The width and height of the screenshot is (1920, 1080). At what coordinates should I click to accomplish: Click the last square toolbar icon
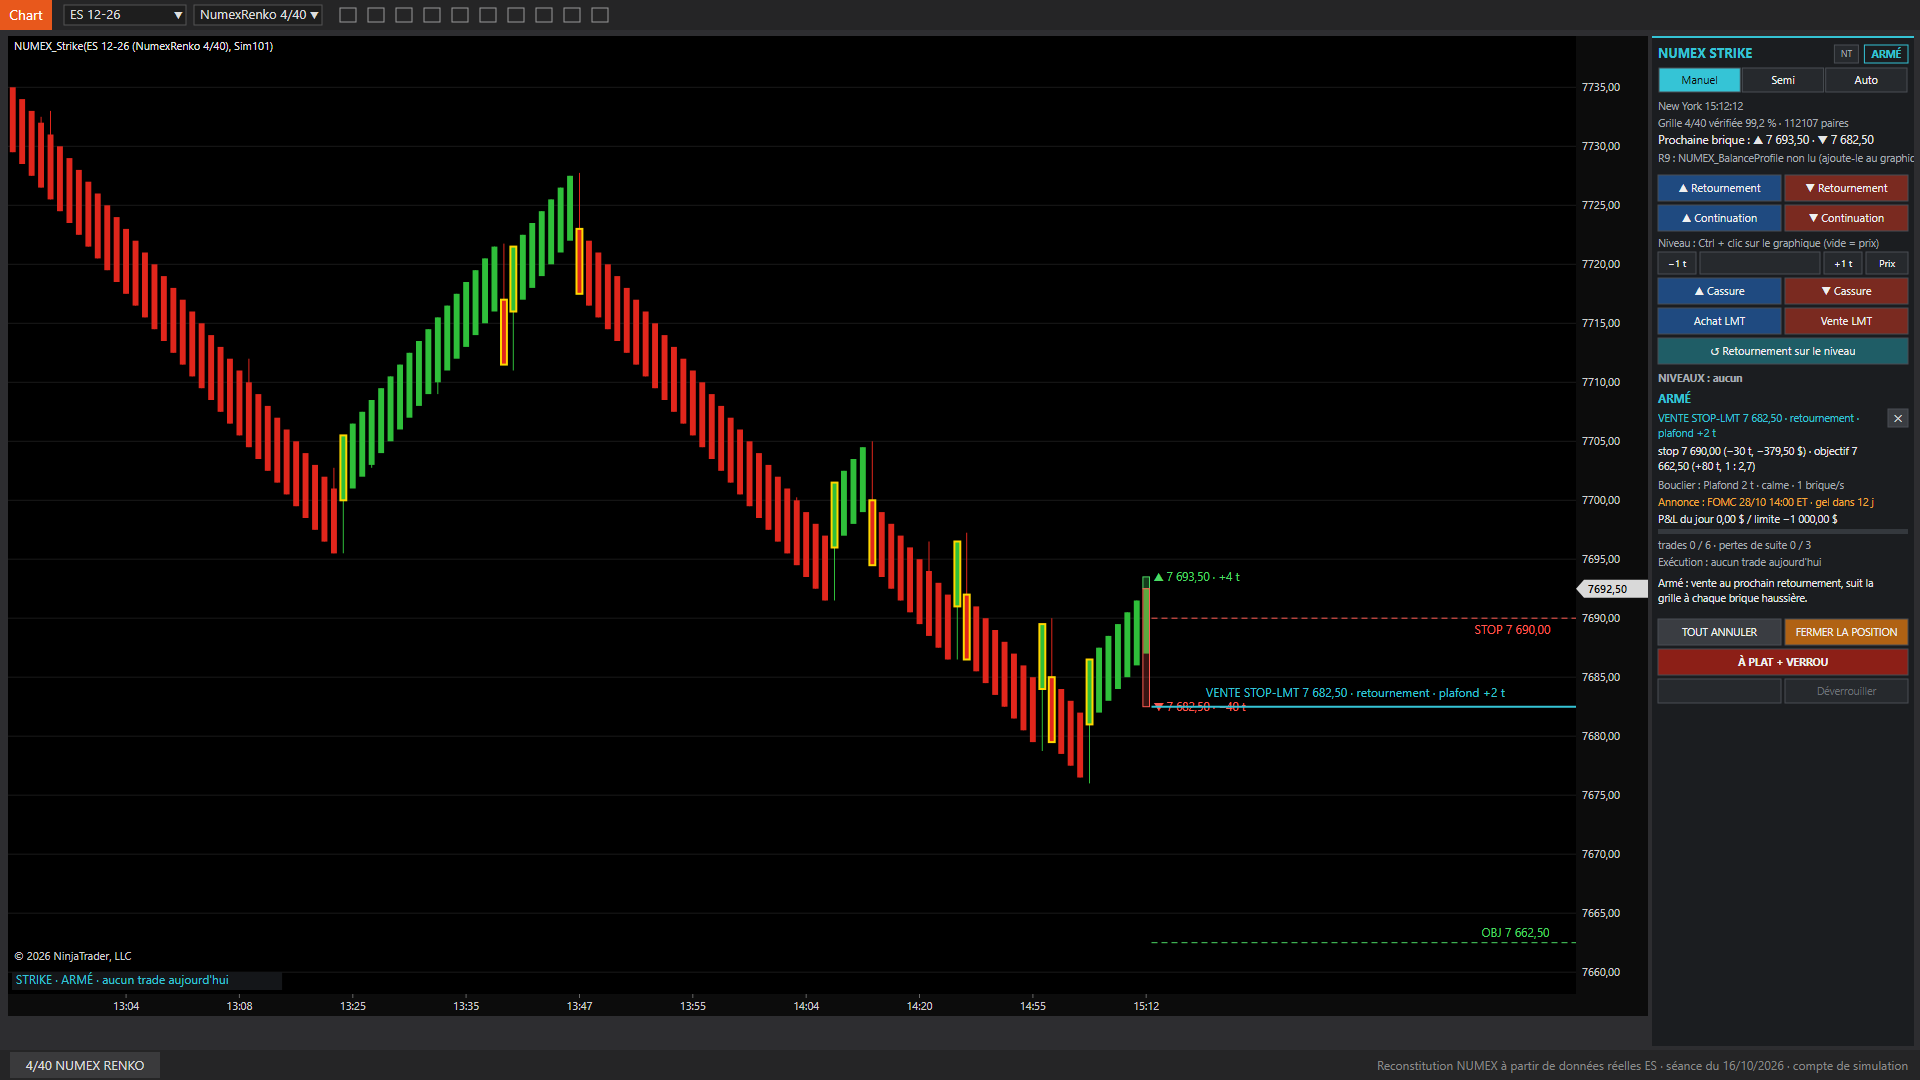point(600,15)
